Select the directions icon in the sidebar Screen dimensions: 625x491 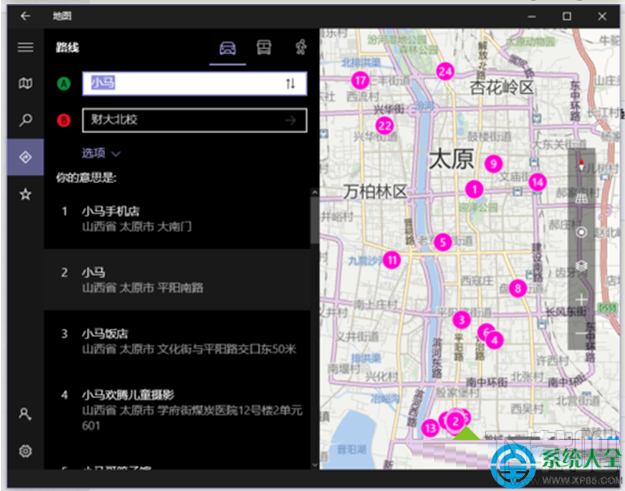point(26,157)
